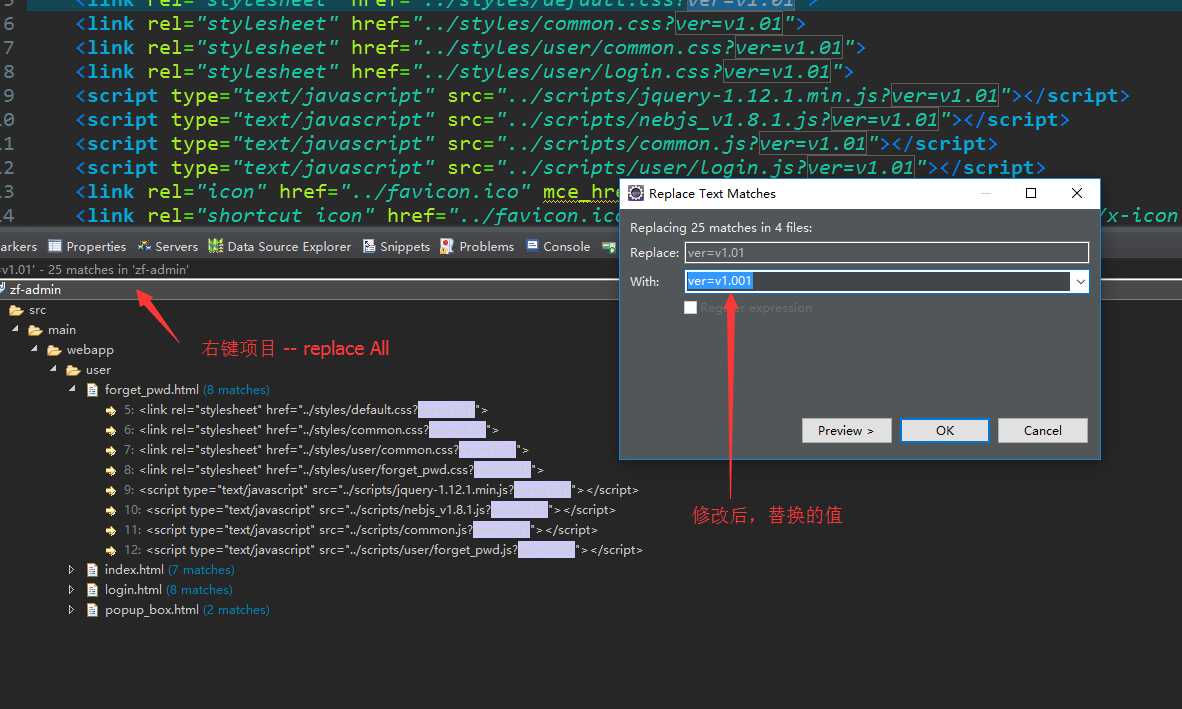This screenshot has height=709, width=1182.
Task: Expand popup_box.html matches
Action: coord(72,610)
